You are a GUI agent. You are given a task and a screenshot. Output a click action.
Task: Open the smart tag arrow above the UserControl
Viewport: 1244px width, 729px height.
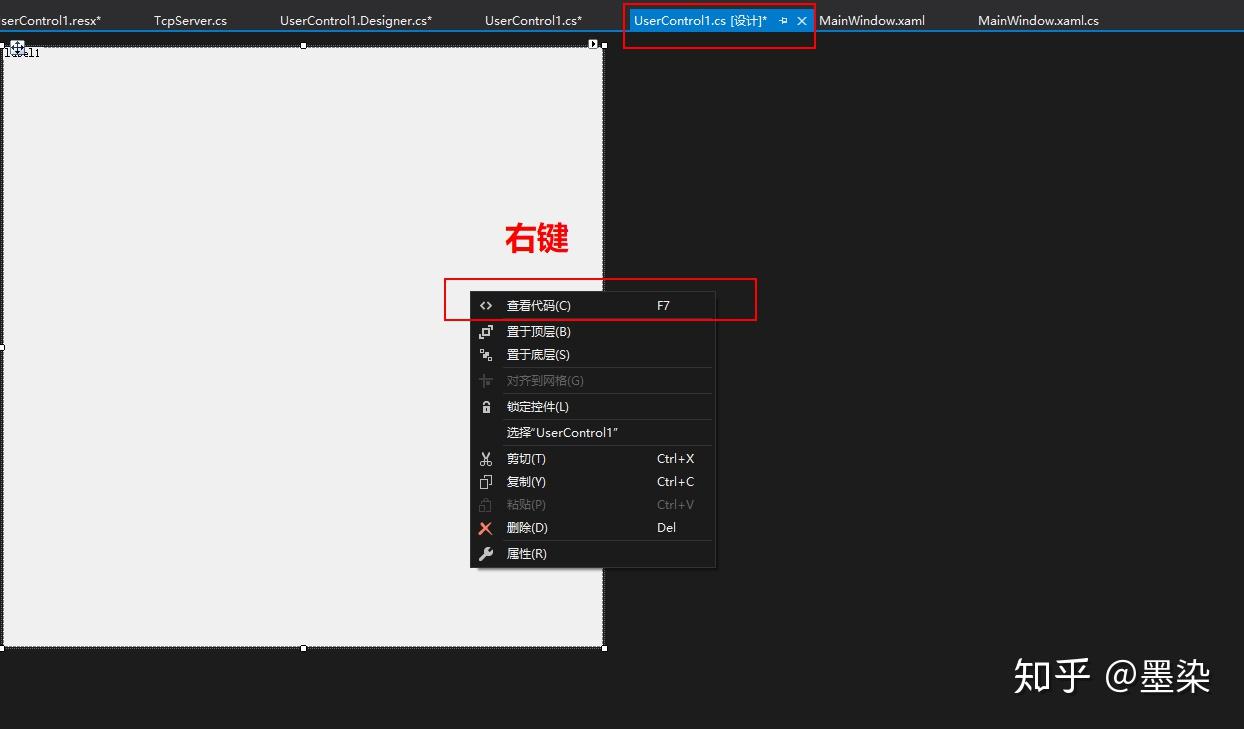(593, 44)
